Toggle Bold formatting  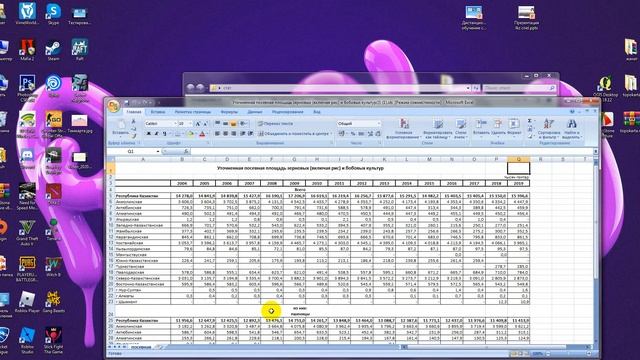[x=149, y=134]
